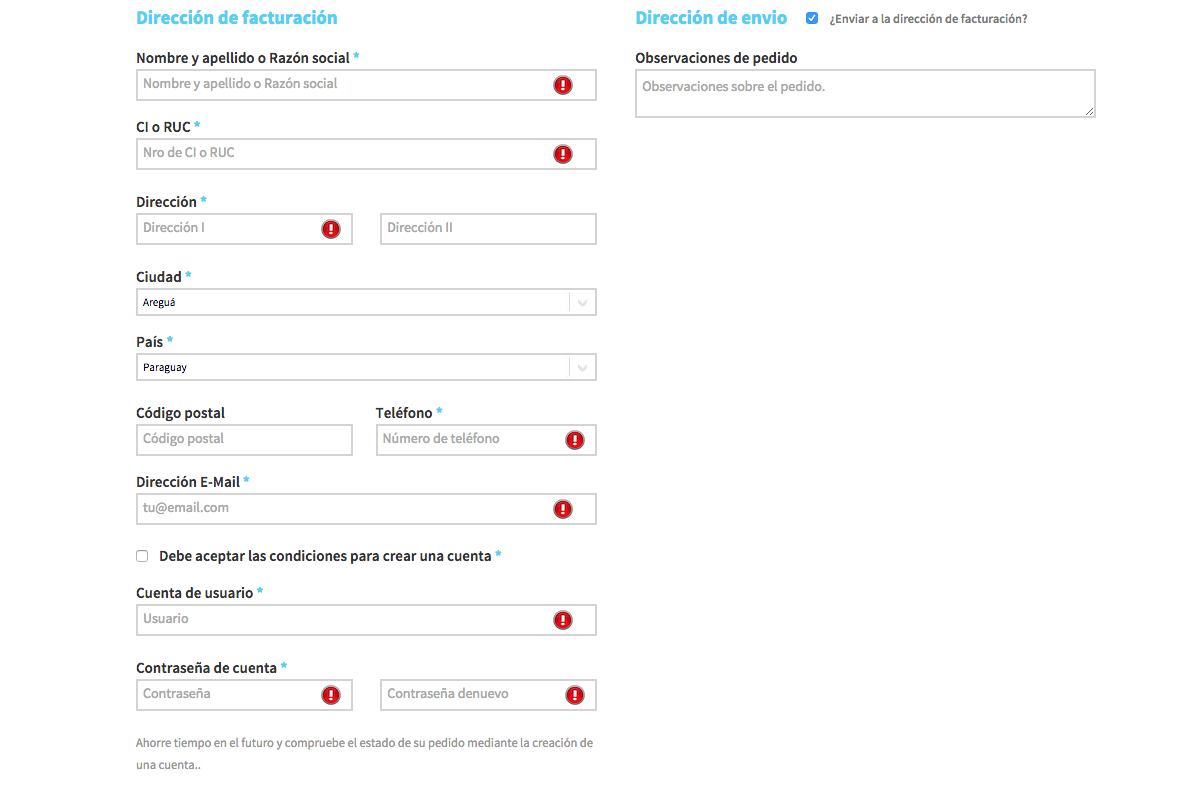Viewport: 1181px width, 809px height.
Task: Focus the Observaciones sobre el pedido textarea
Action: point(865,93)
